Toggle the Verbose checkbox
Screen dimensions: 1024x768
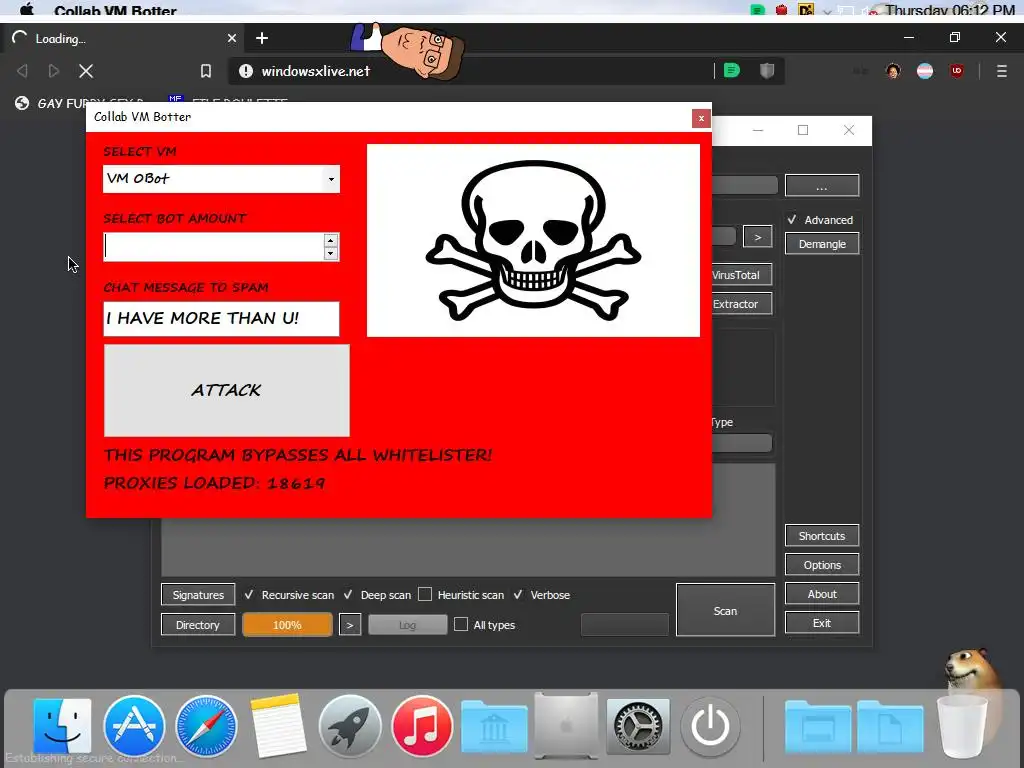(518, 594)
